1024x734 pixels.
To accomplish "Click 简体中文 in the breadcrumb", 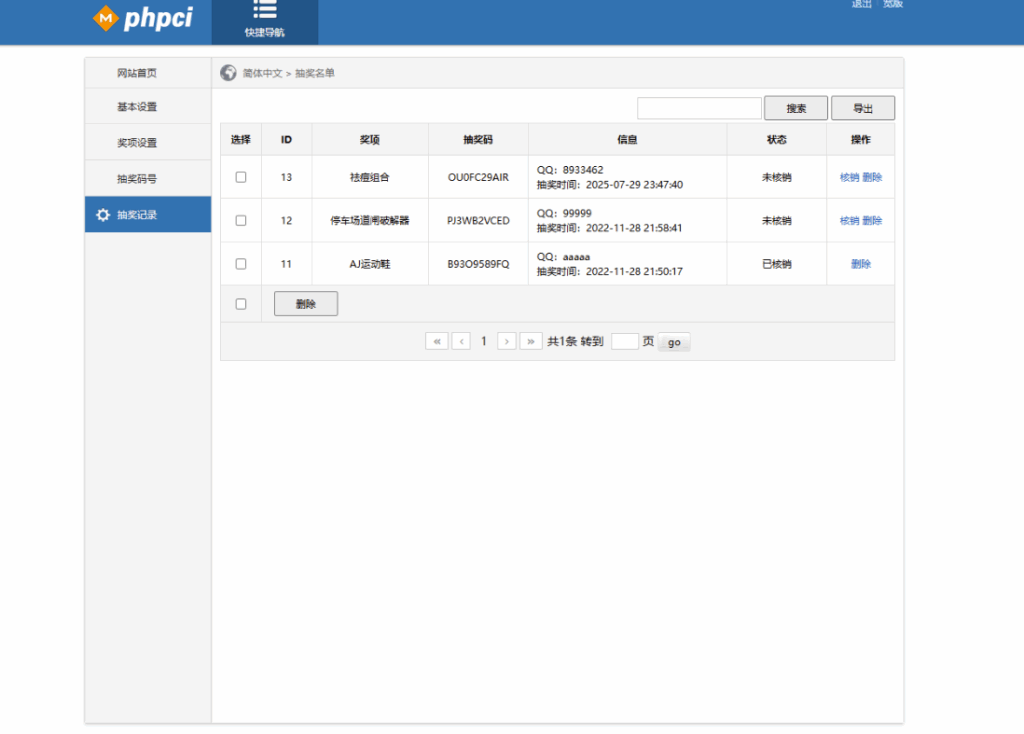I will click(x=263, y=73).
